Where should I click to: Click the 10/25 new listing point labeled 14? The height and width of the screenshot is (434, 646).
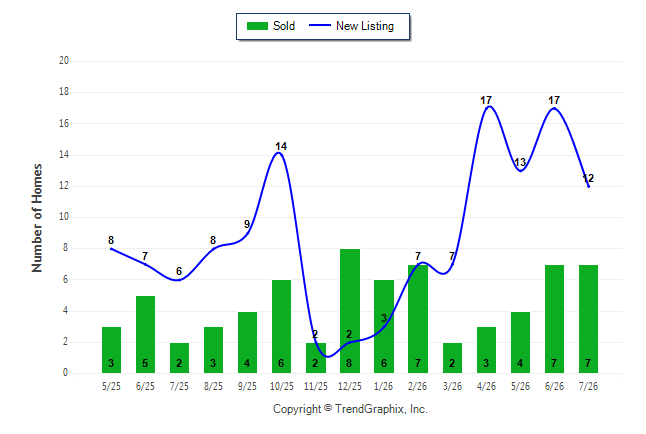[279, 153]
